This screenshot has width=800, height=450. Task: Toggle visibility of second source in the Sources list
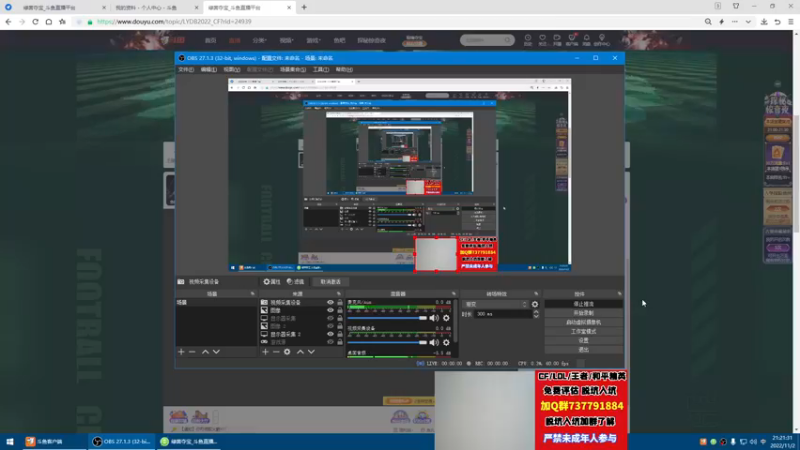tap(330, 310)
